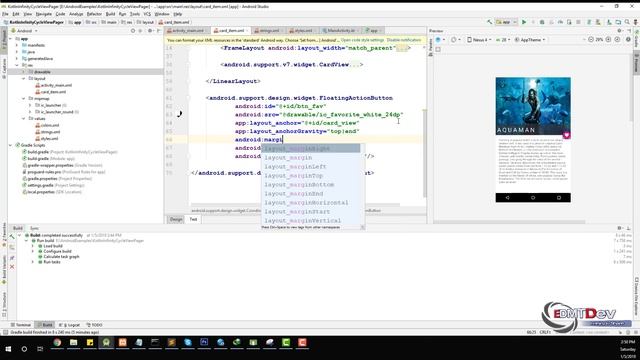Select layout_marginTop suggestion

pyautogui.click(x=310, y=176)
